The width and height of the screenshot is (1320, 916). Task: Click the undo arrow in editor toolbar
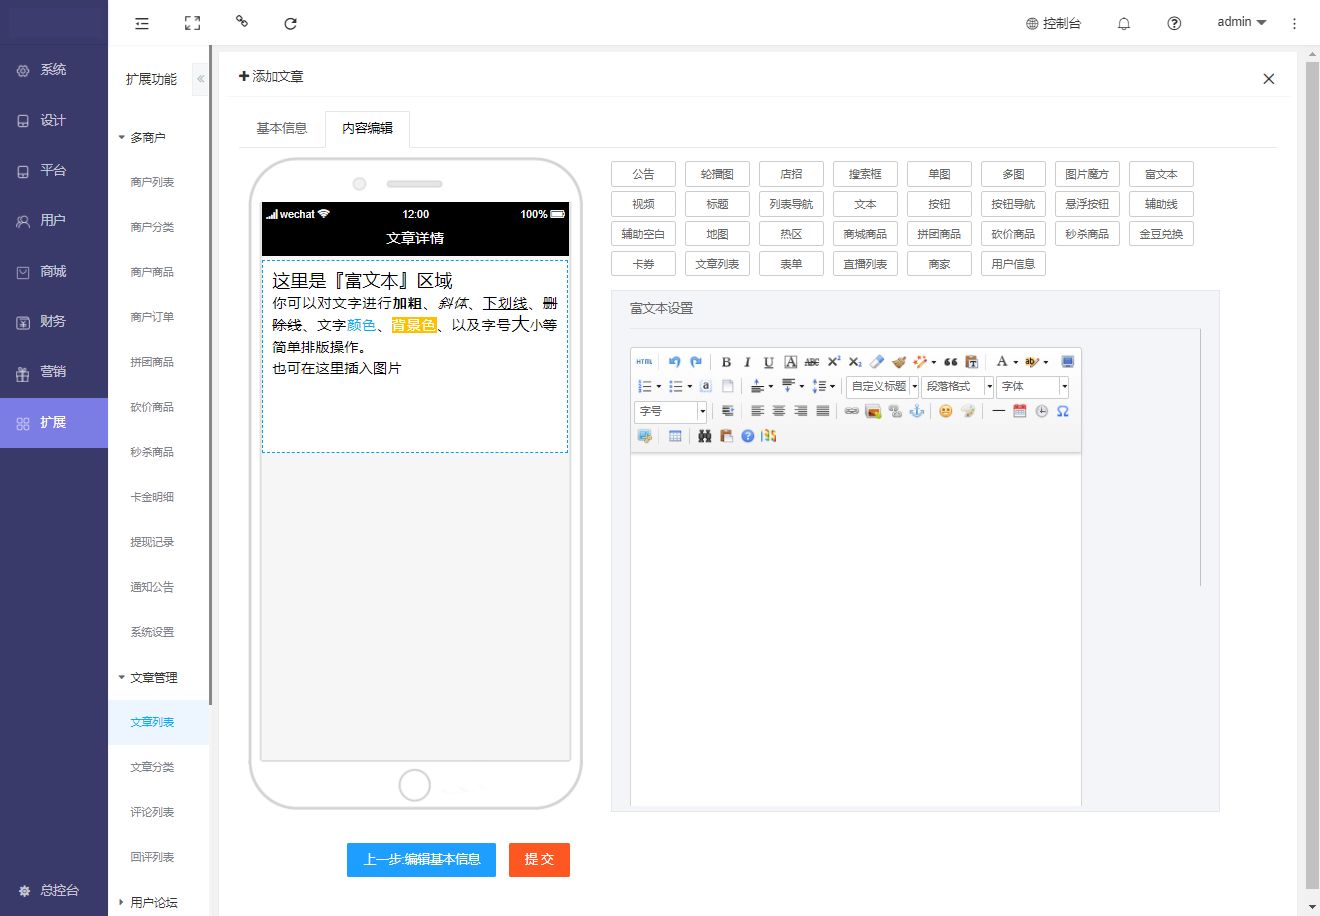pos(675,362)
